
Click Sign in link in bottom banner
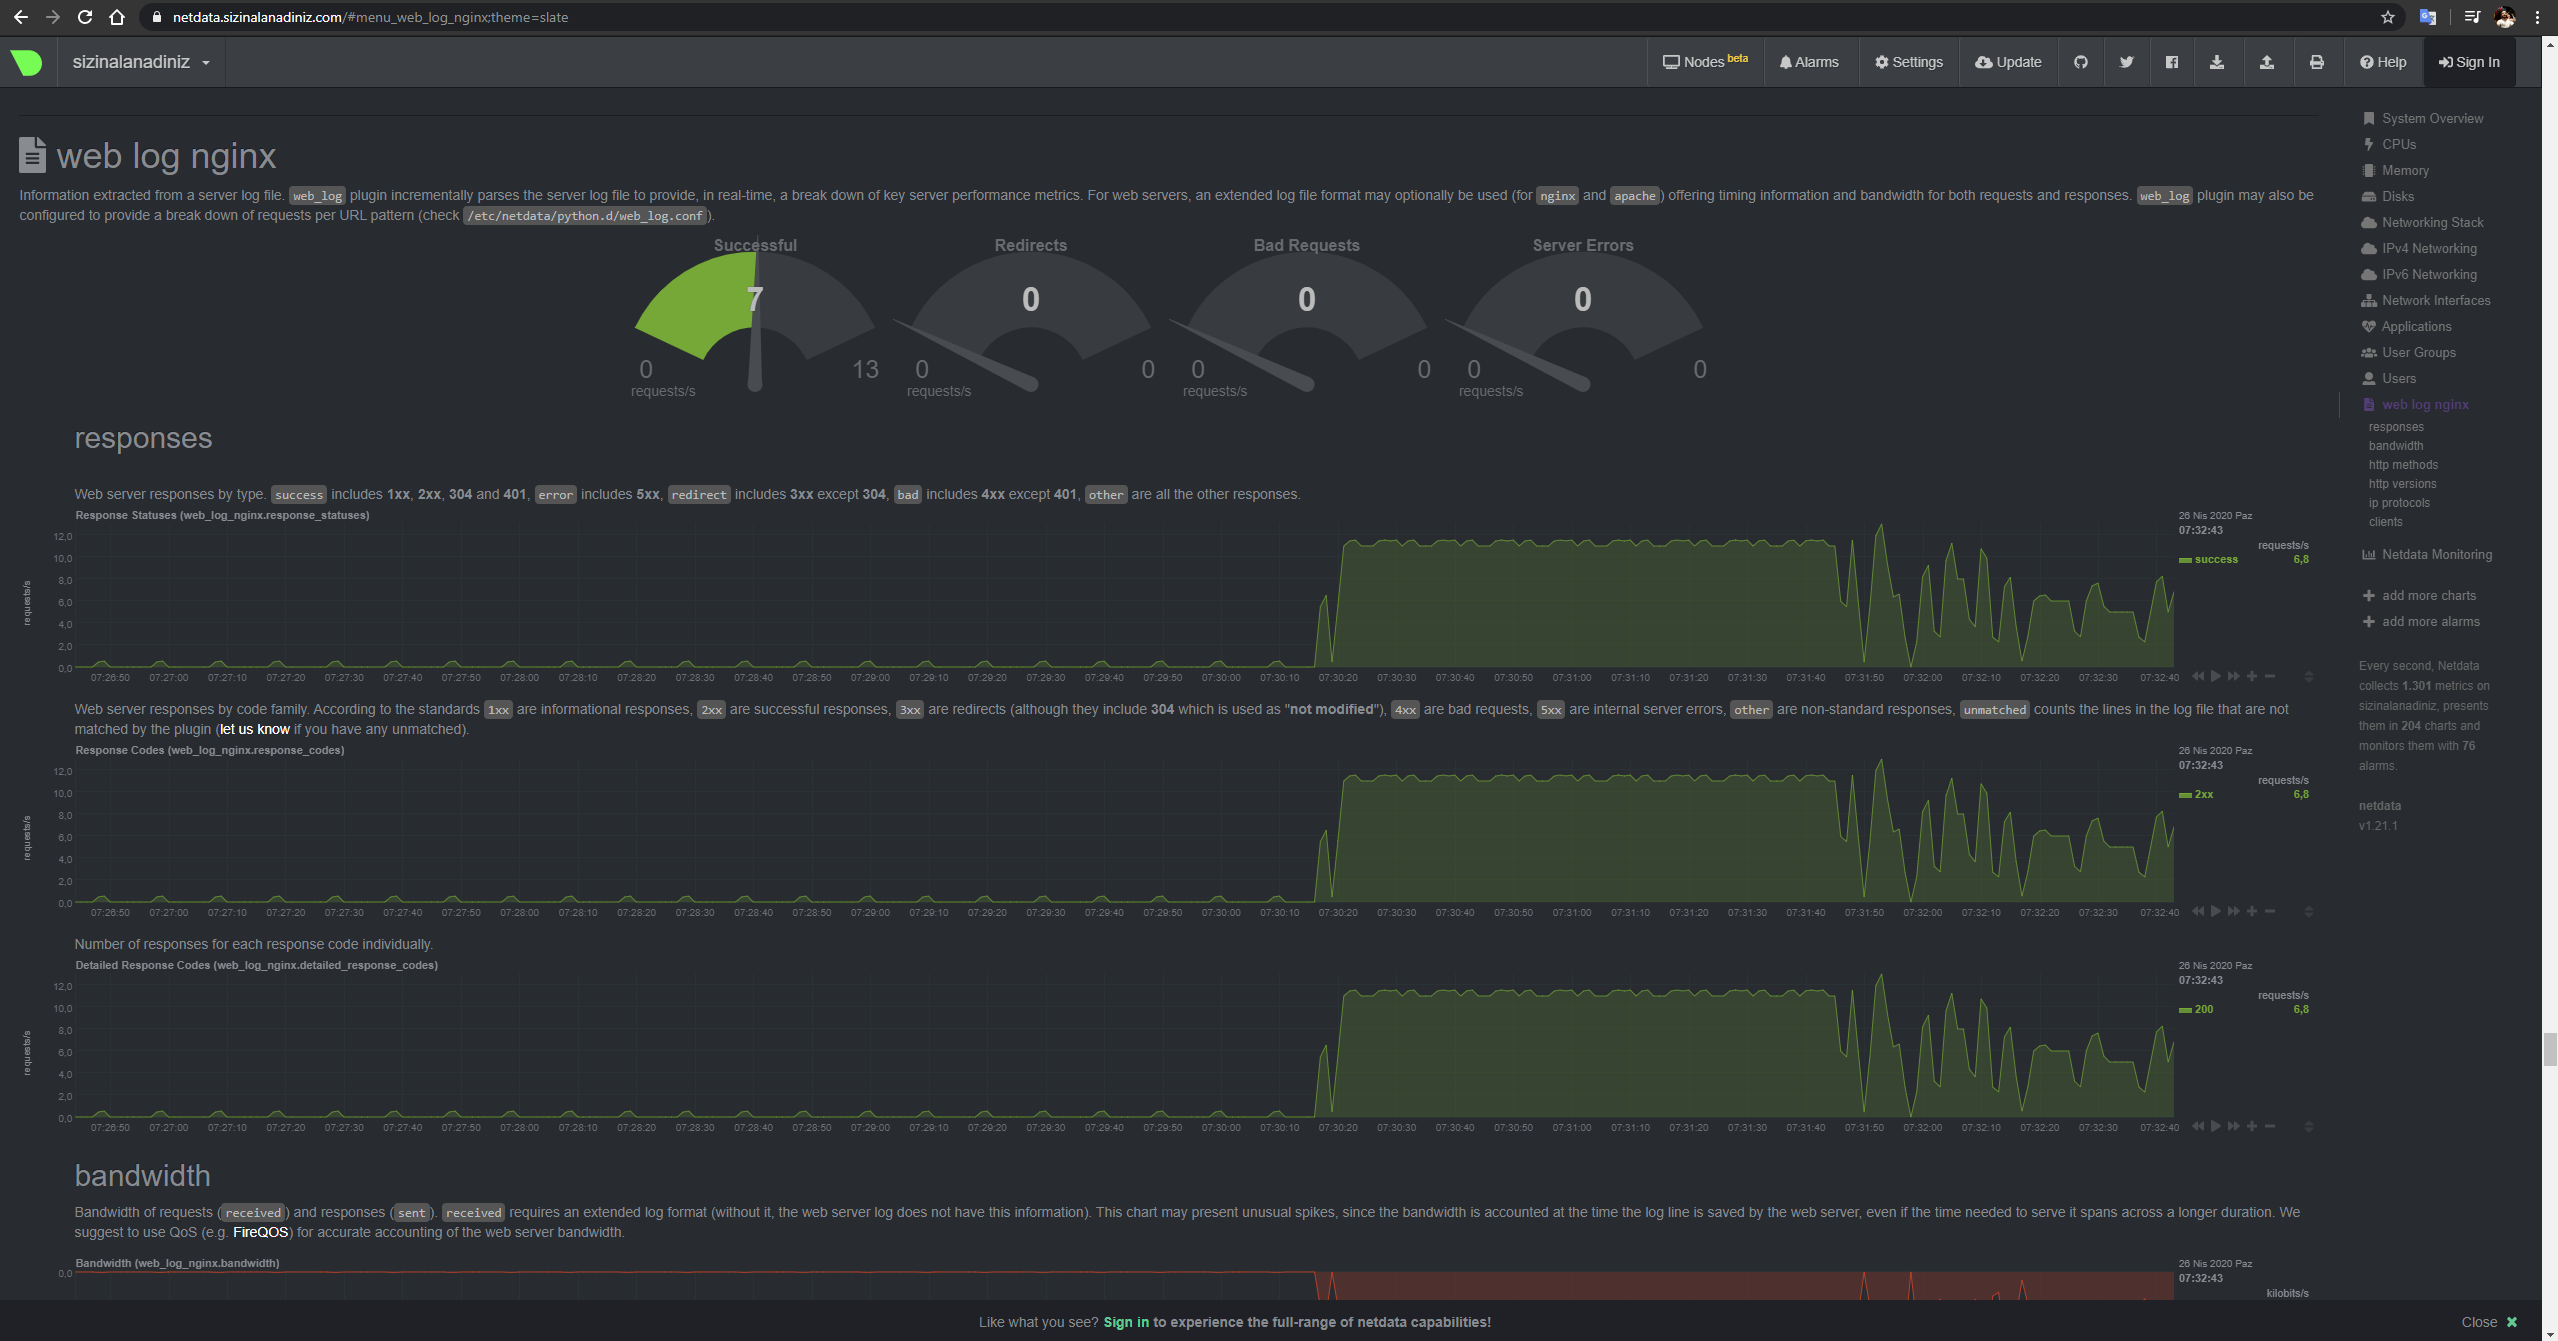tap(1126, 1322)
